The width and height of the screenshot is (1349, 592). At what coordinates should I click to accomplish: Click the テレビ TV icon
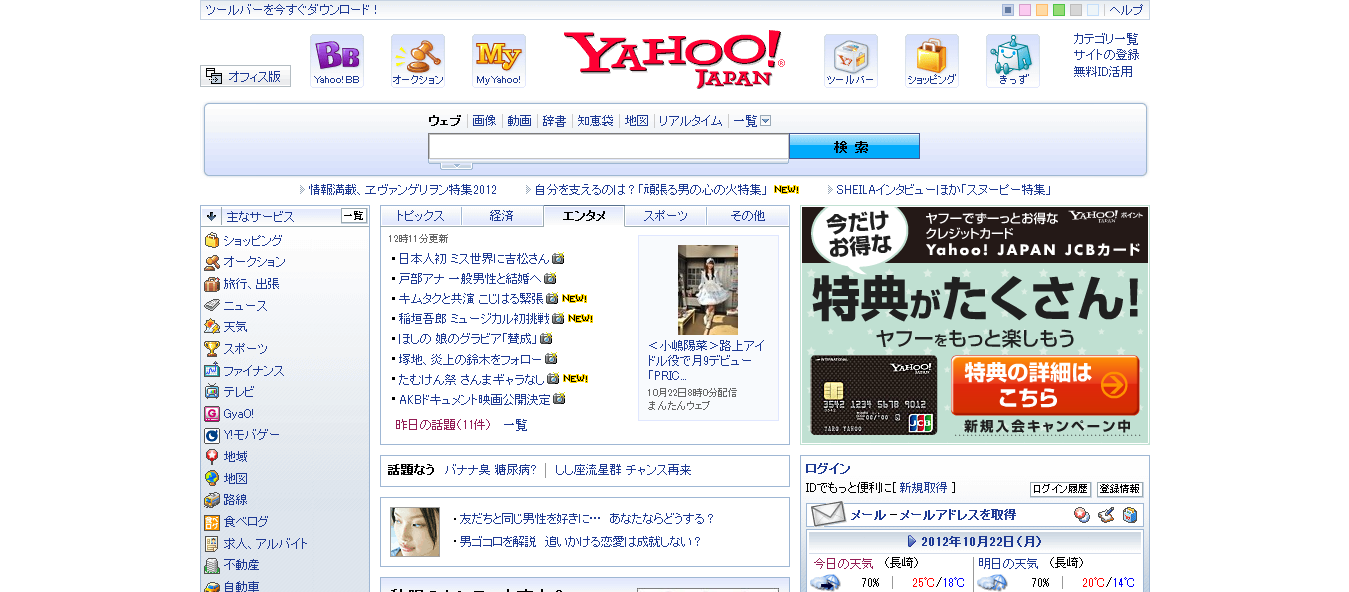point(212,392)
